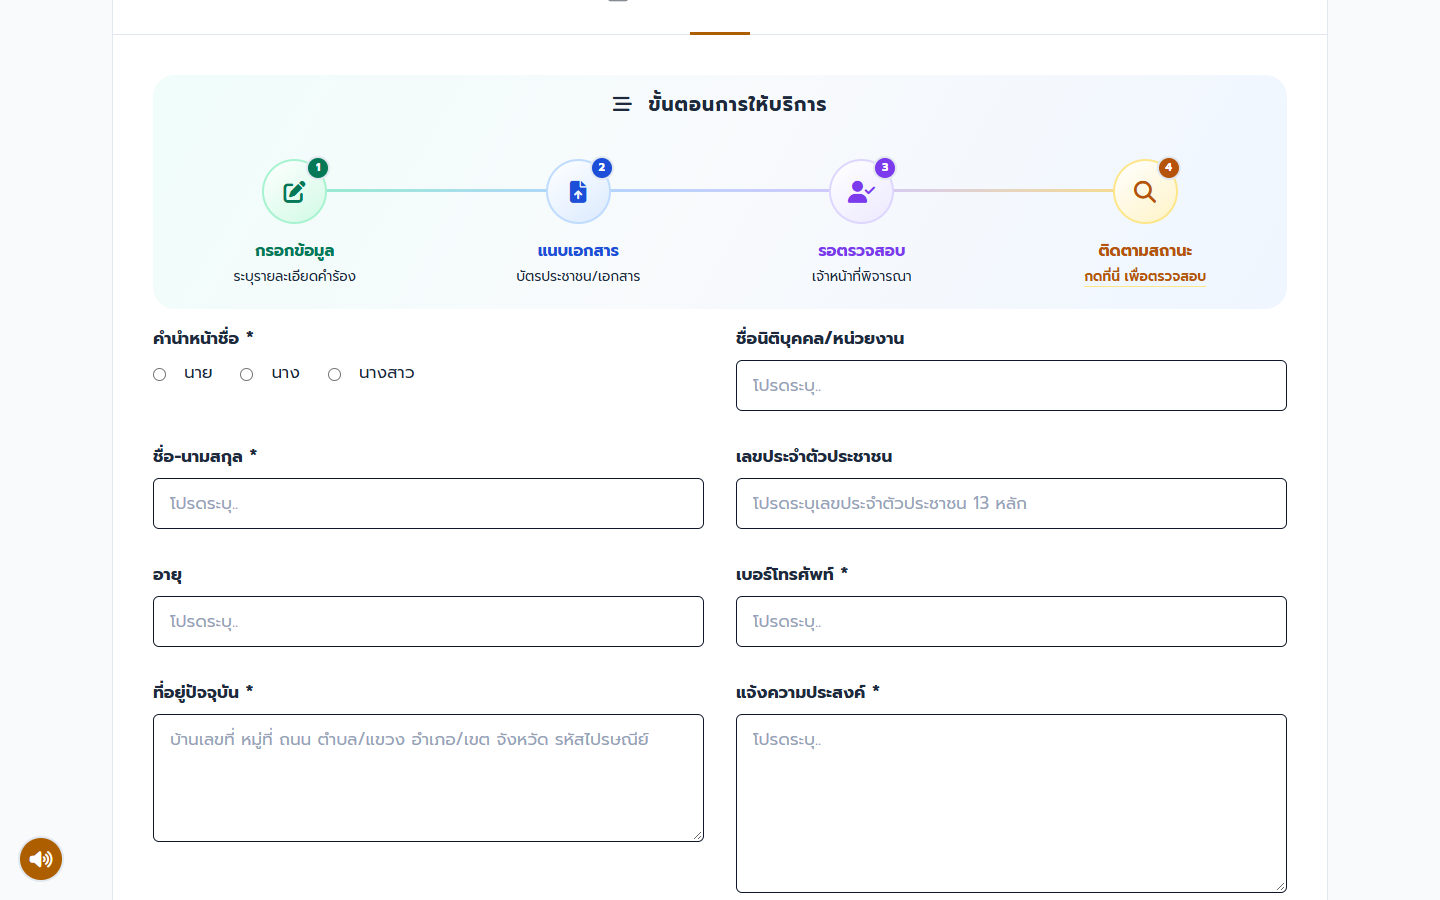Click the speaker audio button
Viewport: 1440px width, 900px height.
[x=41, y=859]
